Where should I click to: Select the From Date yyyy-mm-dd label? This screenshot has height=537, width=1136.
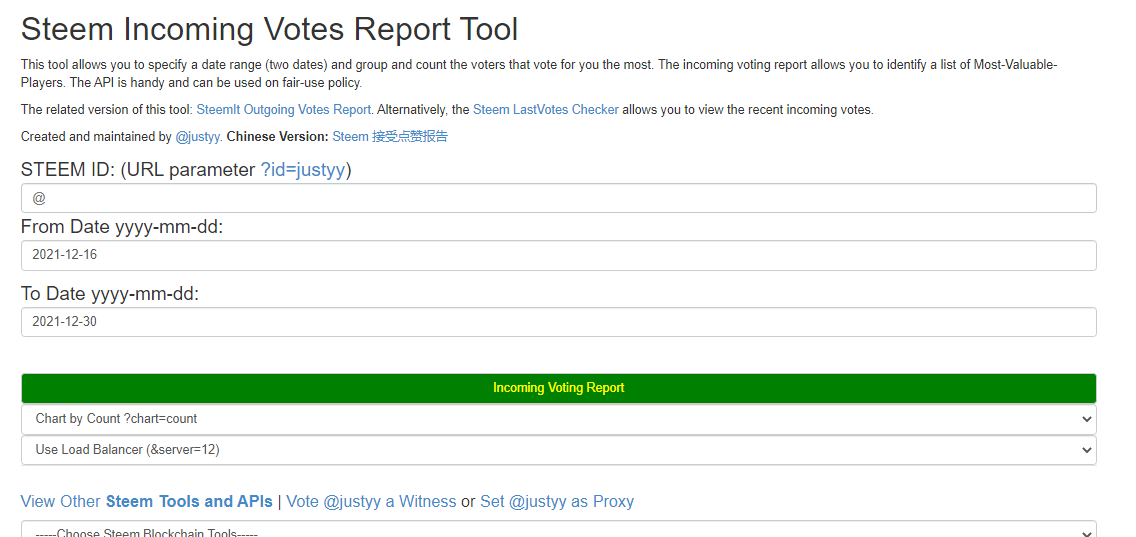(x=122, y=227)
